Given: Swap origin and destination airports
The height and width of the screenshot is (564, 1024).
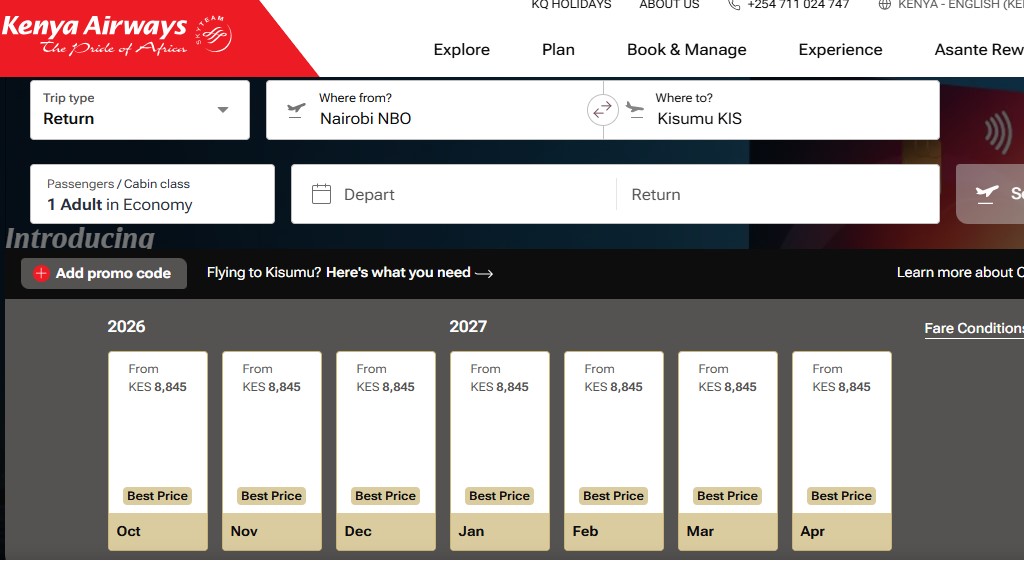Looking at the screenshot, I should (602, 110).
